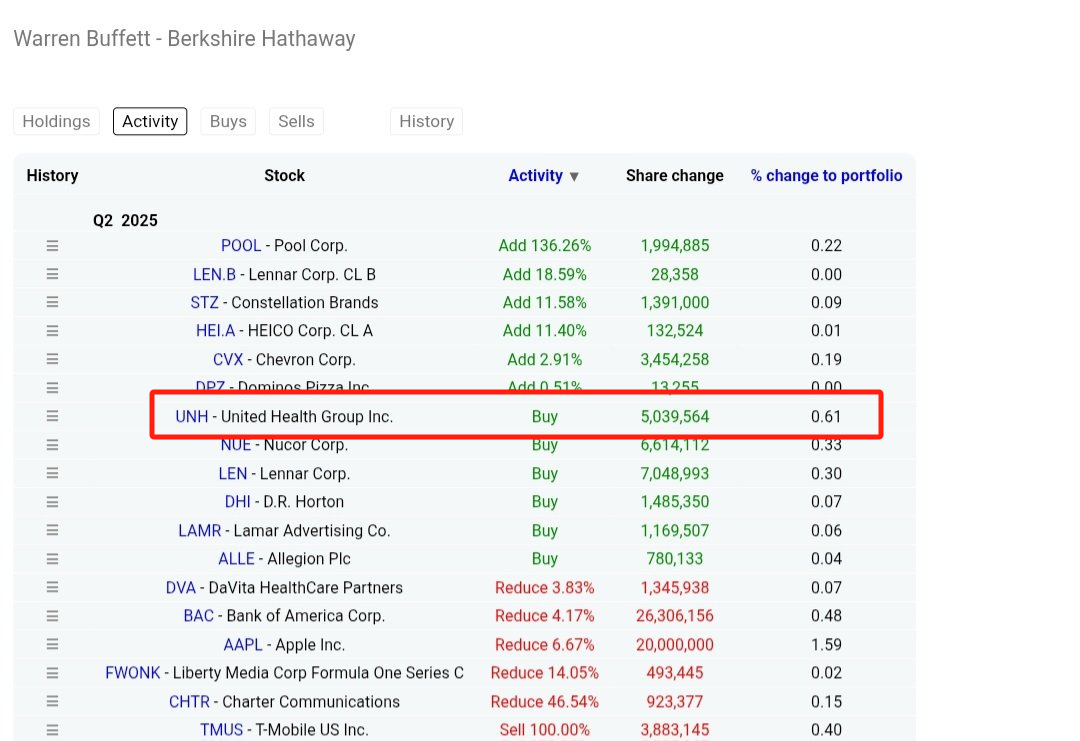
Task: Visit the UNH ticker link
Action: 191,417
